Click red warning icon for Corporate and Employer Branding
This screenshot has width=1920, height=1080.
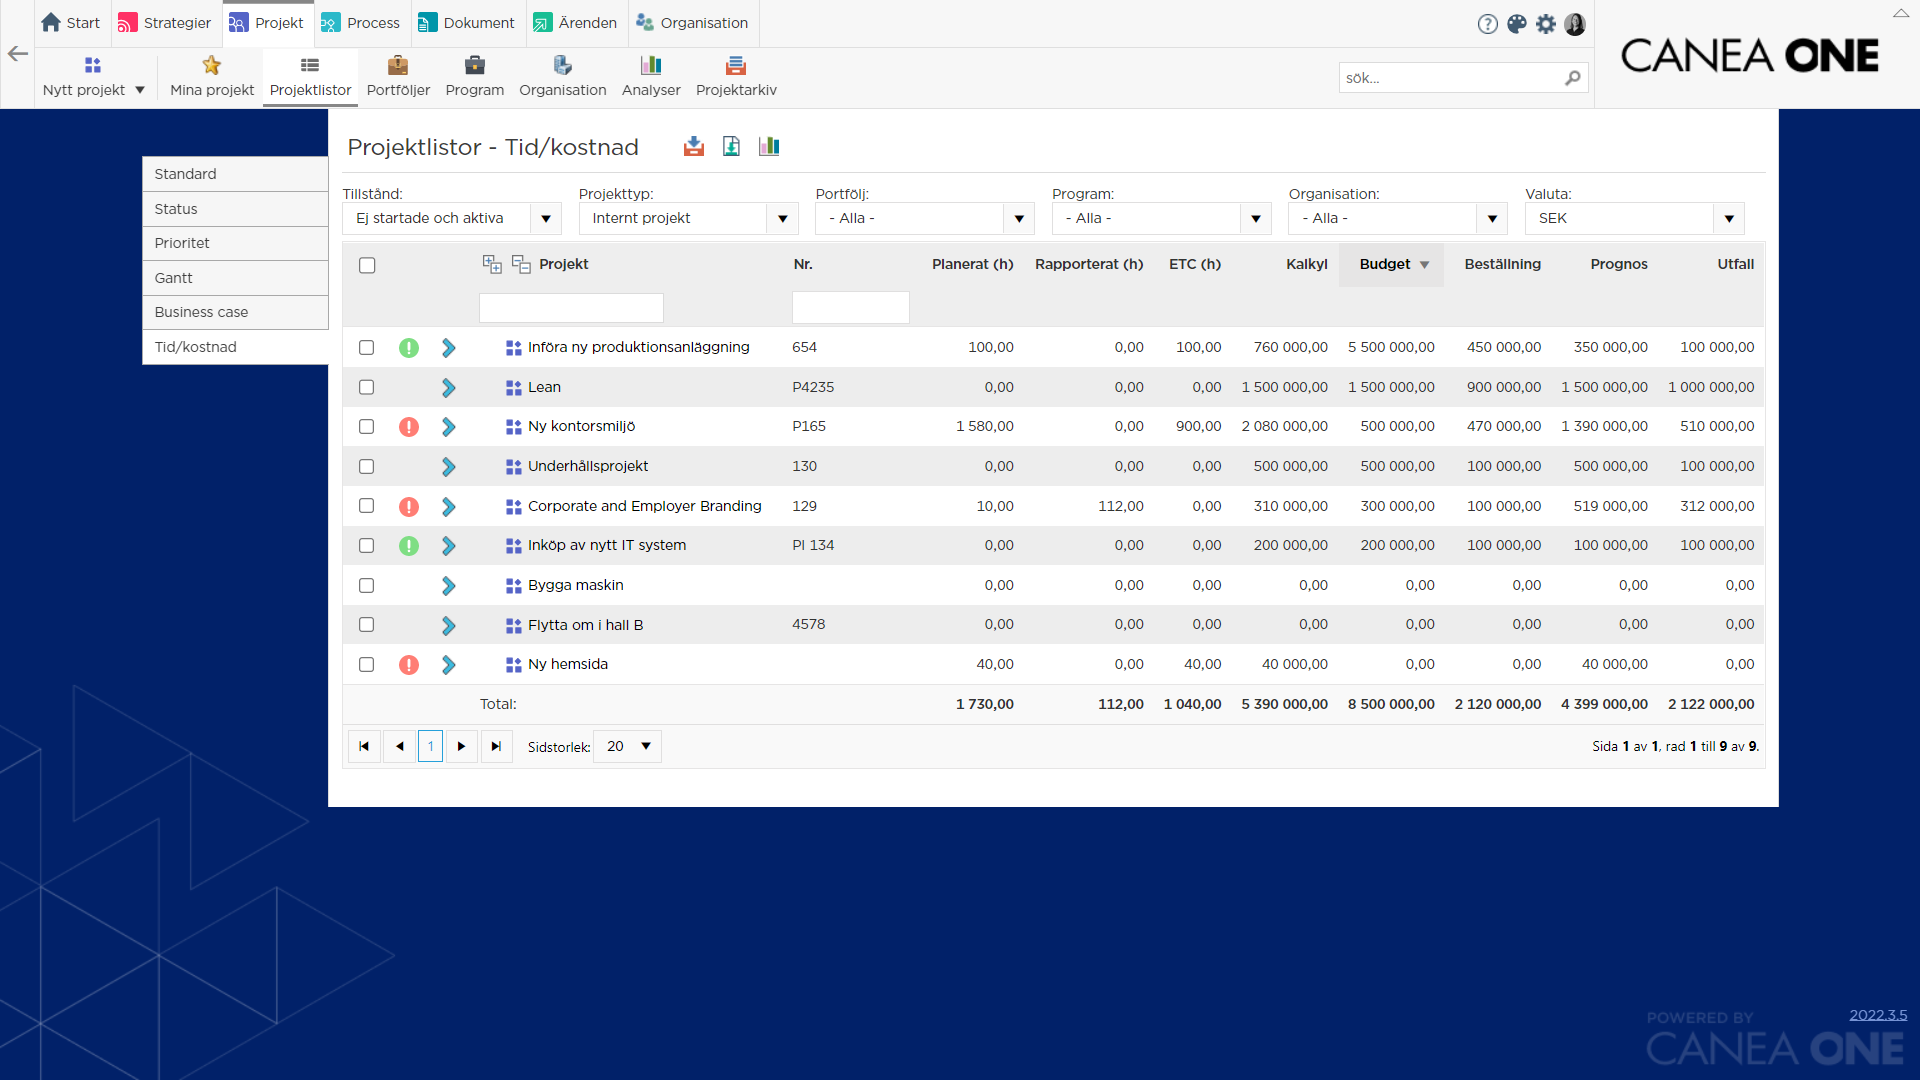point(409,507)
